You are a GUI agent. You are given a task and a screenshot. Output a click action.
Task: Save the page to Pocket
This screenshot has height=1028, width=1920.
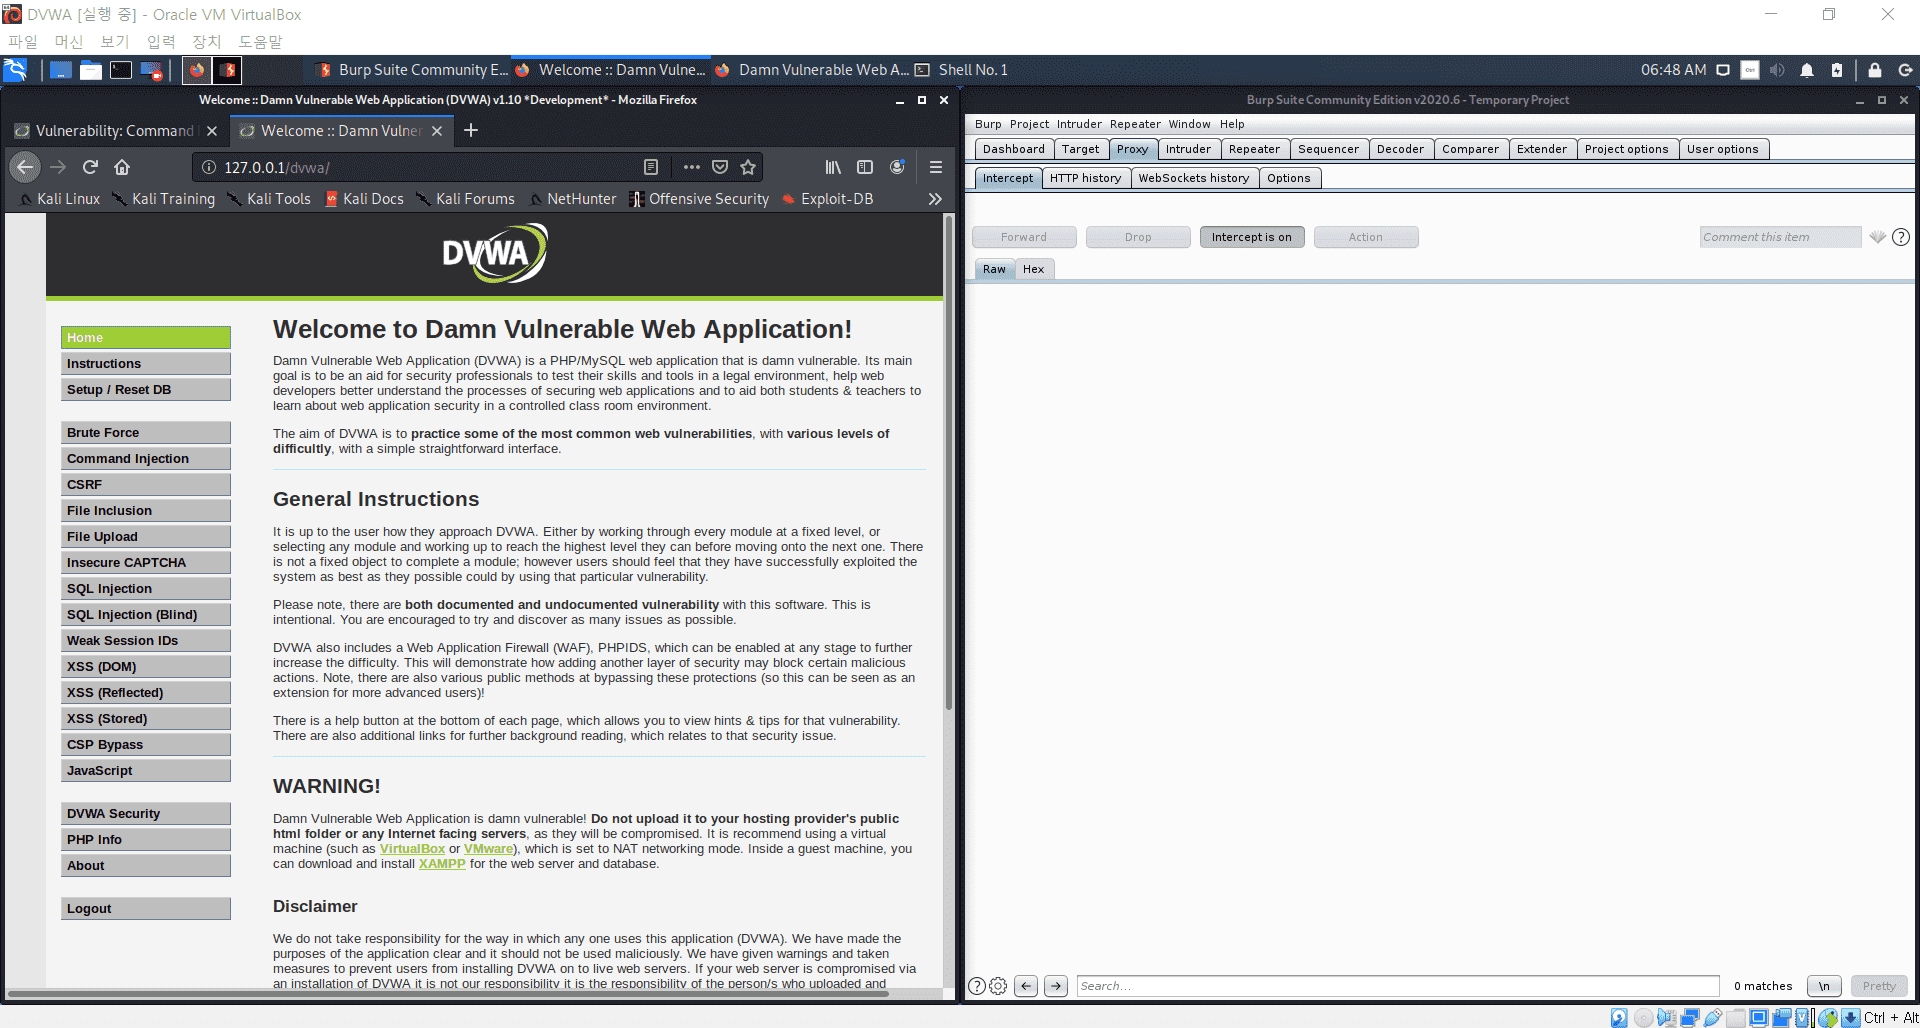pos(720,167)
